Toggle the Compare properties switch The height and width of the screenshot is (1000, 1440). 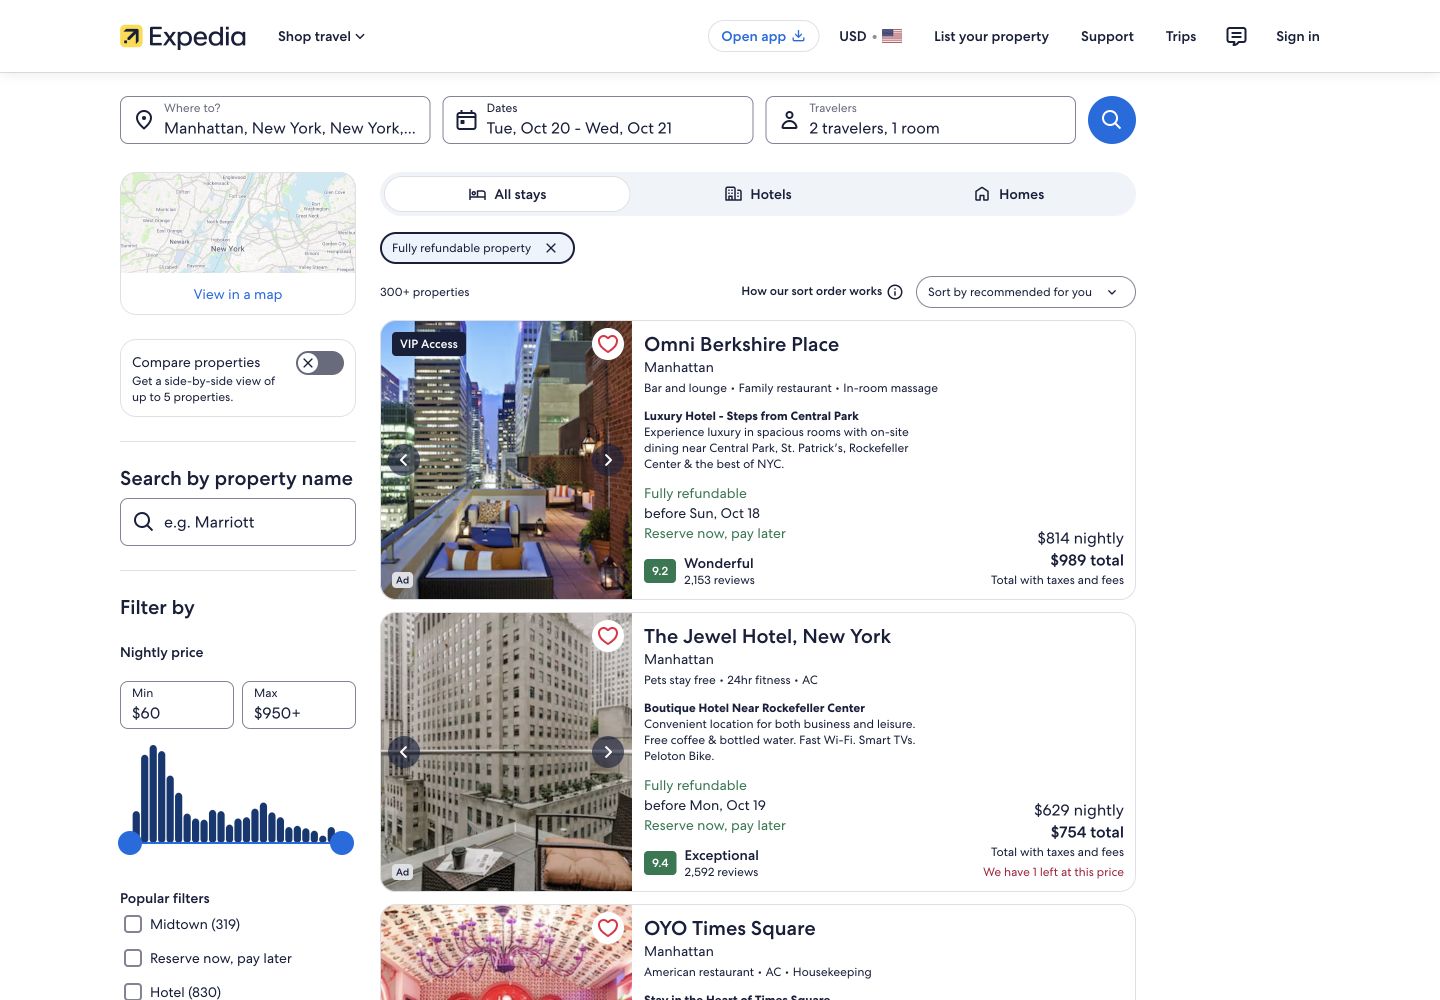[320, 363]
